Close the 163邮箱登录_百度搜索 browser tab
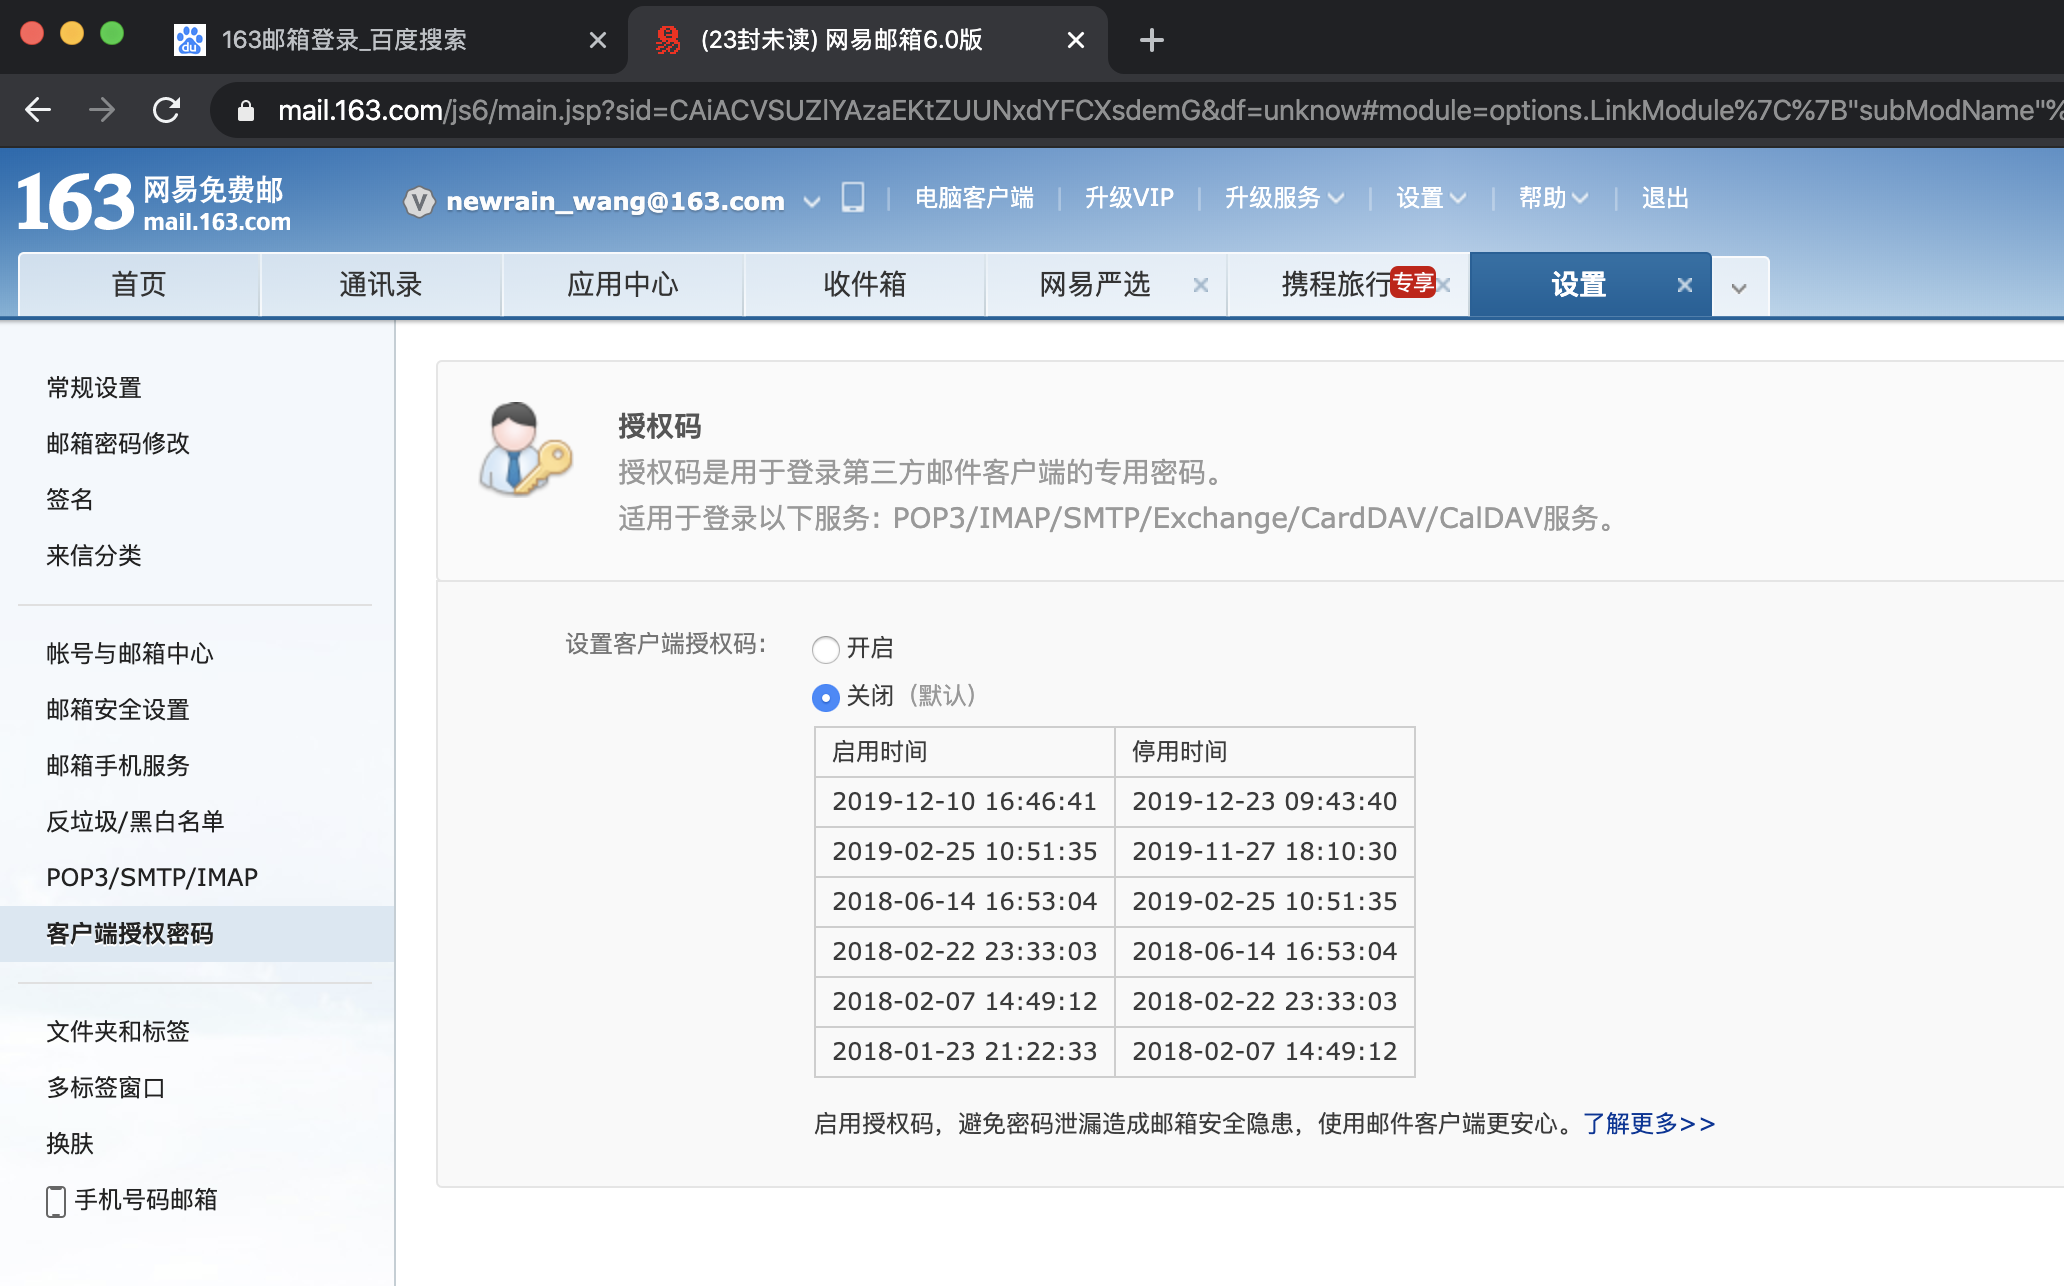This screenshot has width=2064, height=1286. (x=598, y=40)
